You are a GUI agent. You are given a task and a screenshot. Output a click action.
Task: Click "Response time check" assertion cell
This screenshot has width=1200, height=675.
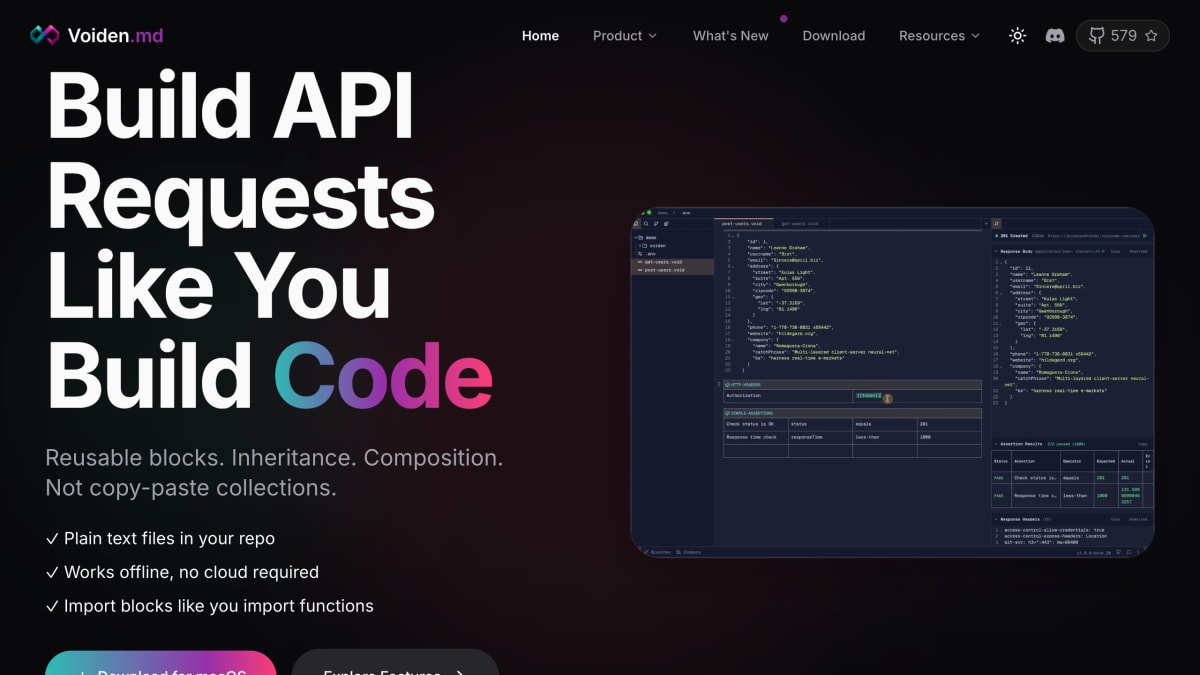coord(755,437)
